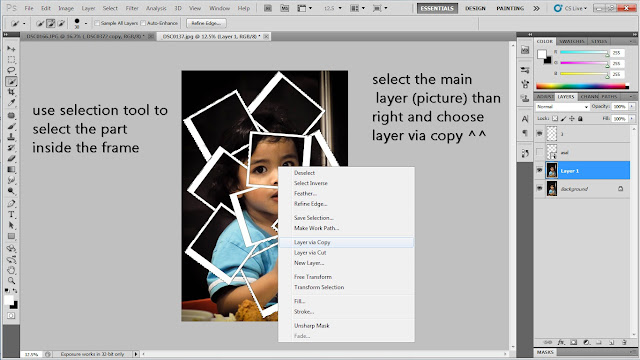Screen dimensions: 640x360
Task: Select the Quick Selection tool in toolbox
Action: (x=11, y=81)
